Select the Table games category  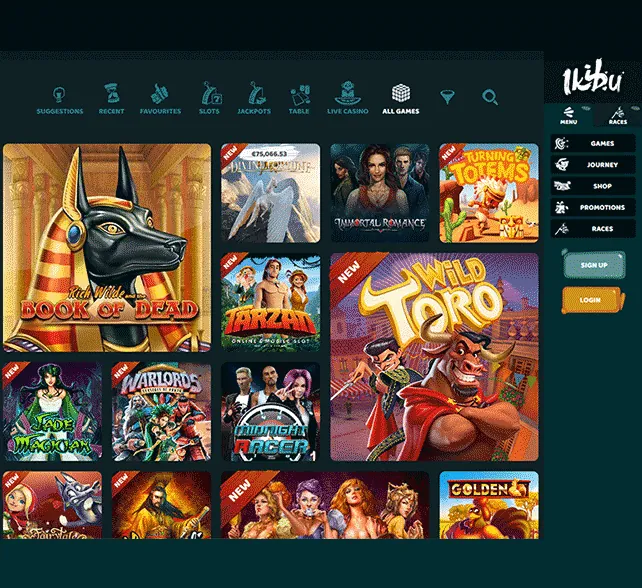click(299, 99)
